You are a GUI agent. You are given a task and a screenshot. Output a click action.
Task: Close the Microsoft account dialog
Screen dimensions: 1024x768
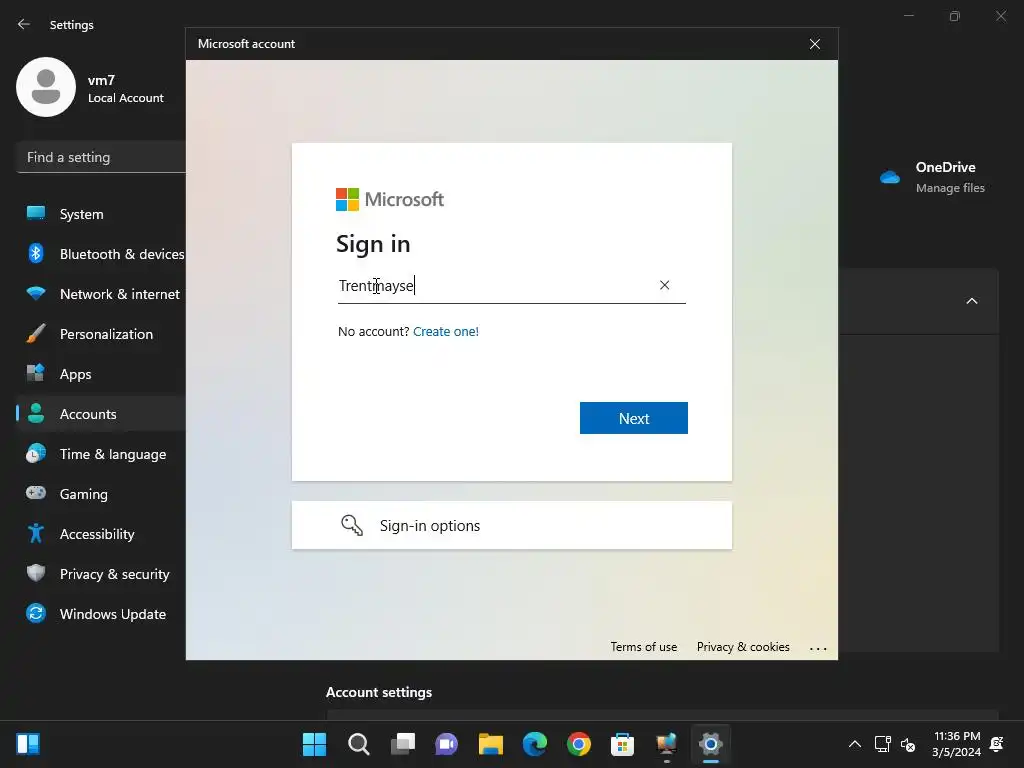814,44
